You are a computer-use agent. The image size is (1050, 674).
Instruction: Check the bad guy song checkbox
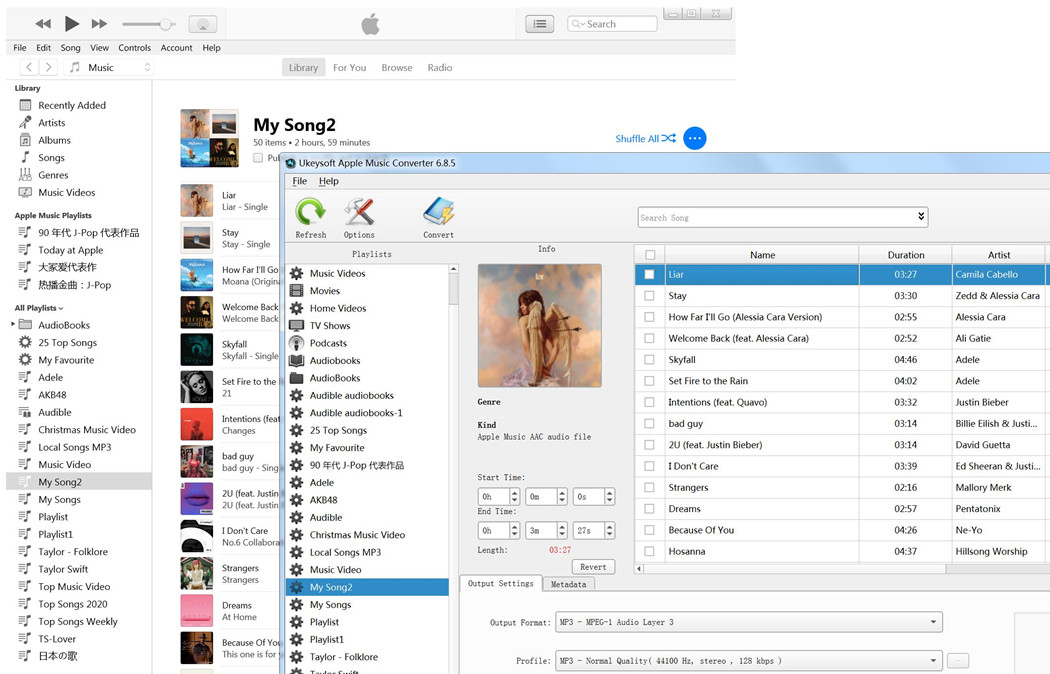649,424
